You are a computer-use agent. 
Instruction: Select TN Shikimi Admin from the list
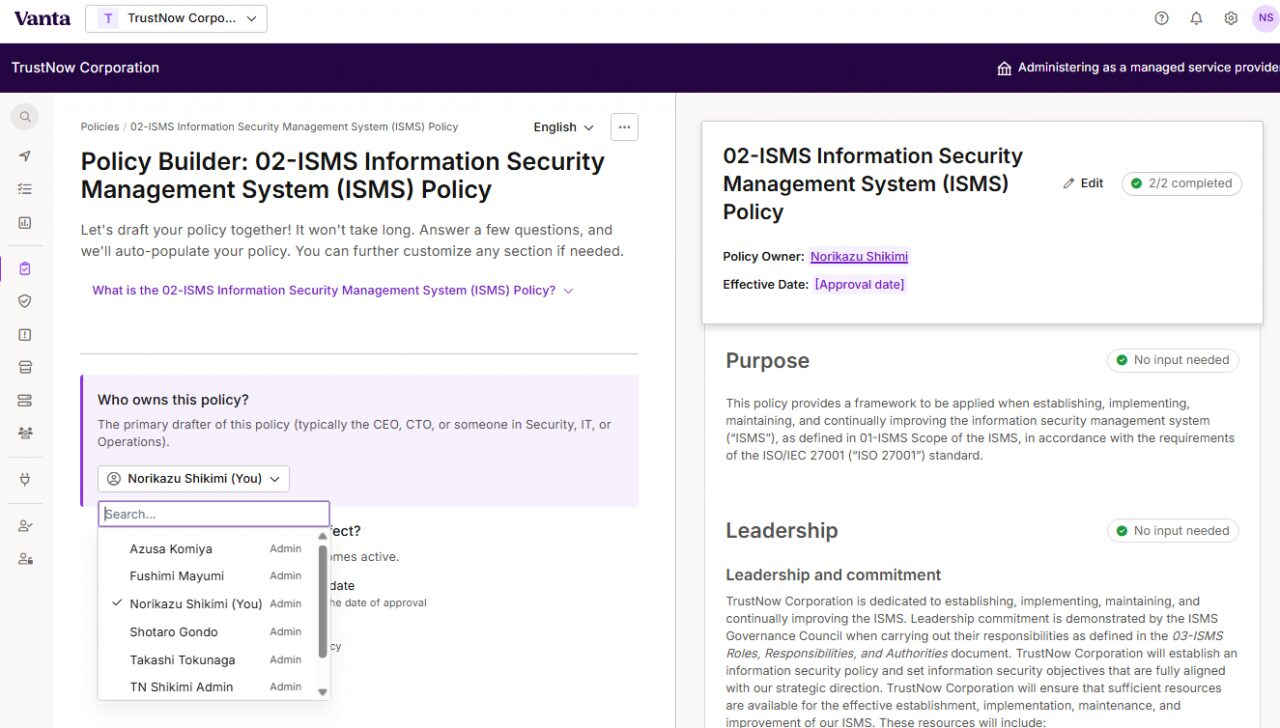[209, 687]
